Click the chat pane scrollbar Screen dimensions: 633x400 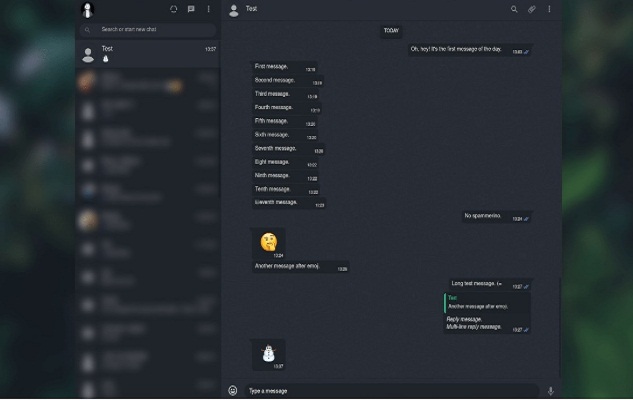tap(560, 326)
